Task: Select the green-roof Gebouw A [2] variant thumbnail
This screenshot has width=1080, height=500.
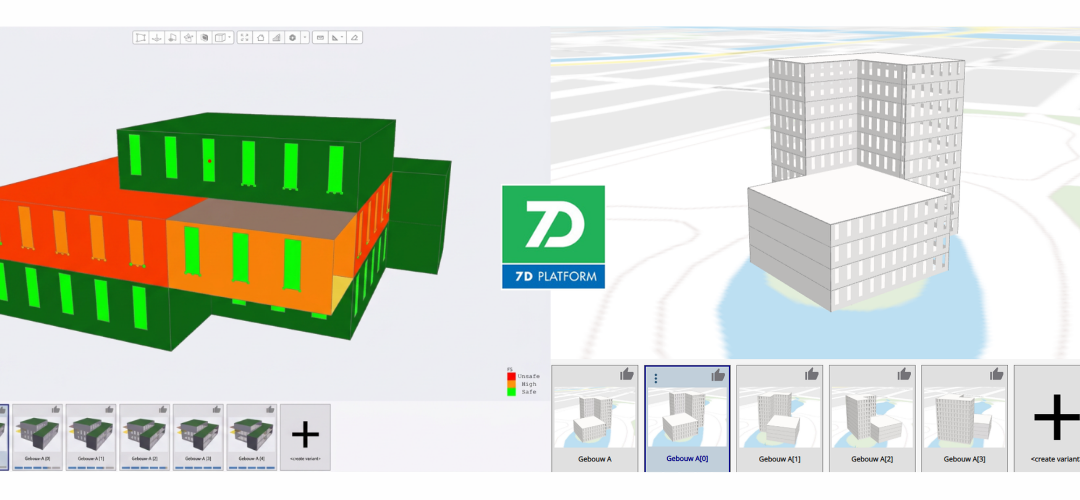Action: 145,437
